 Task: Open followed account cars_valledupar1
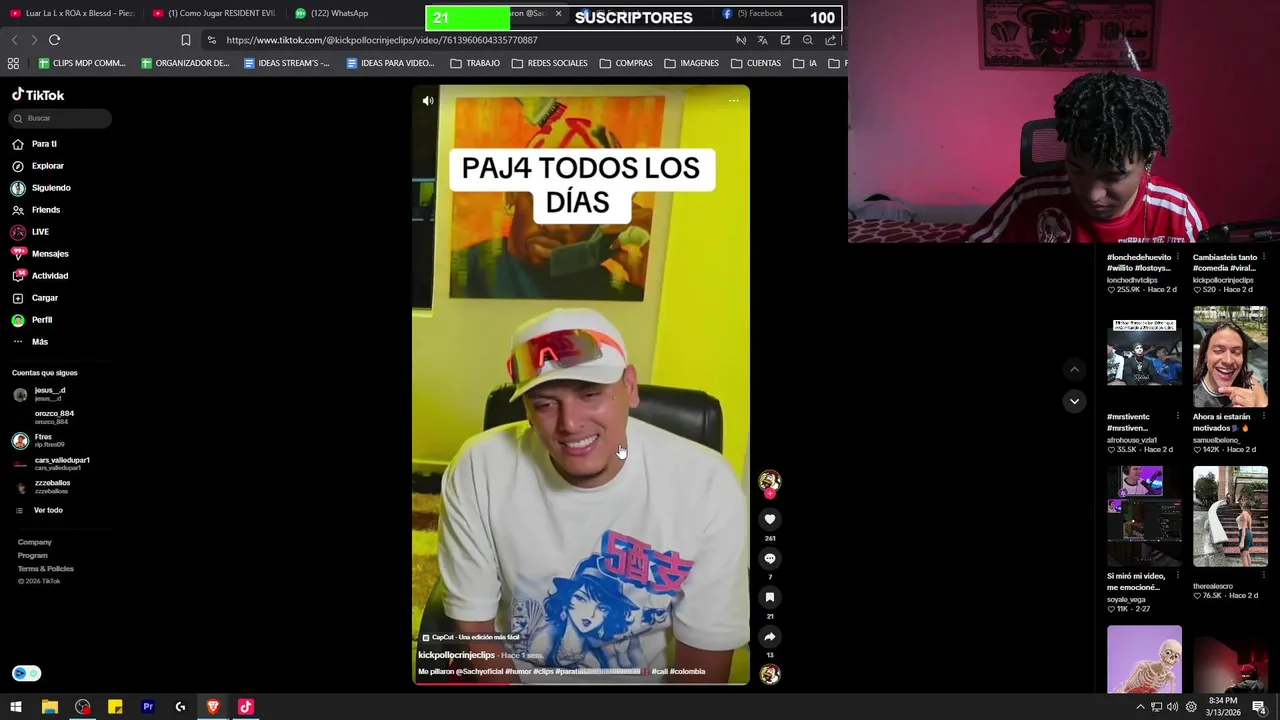tap(51, 463)
